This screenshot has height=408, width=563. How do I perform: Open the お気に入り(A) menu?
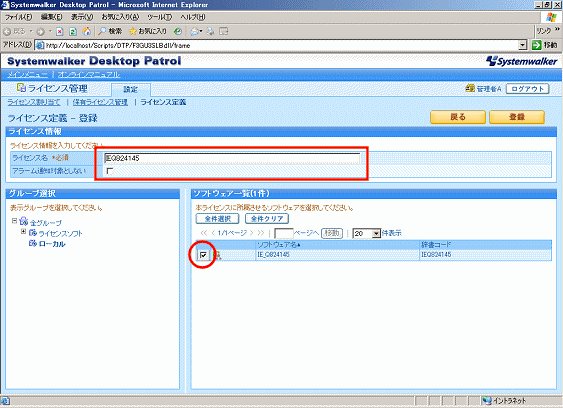(x=120, y=17)
